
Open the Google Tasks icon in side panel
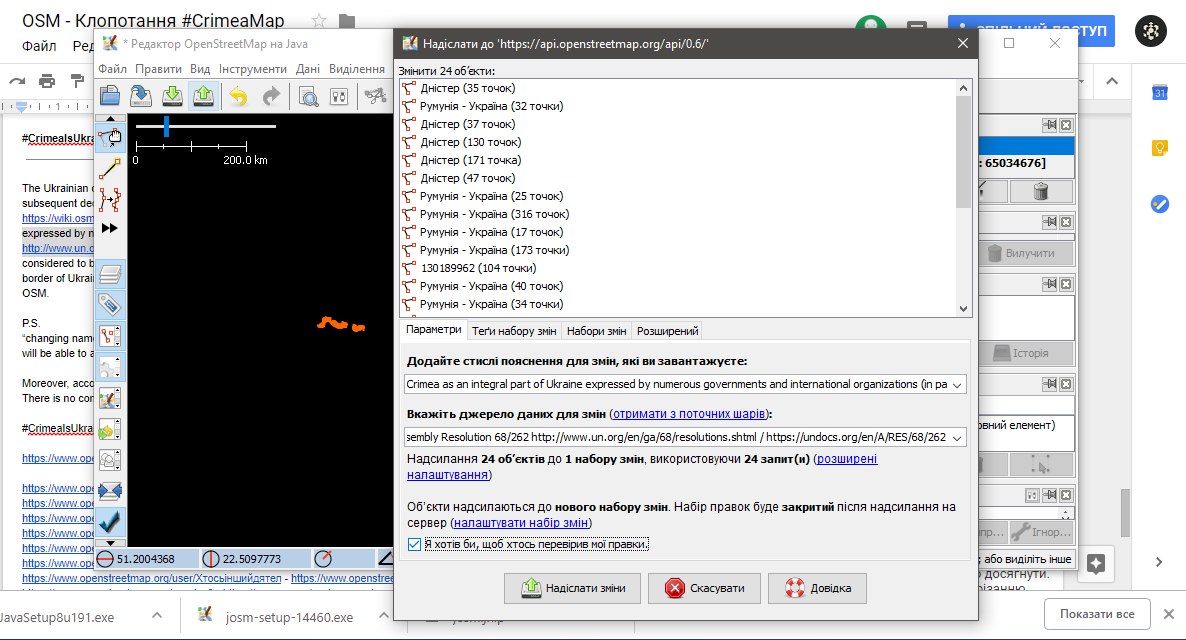1160,204
